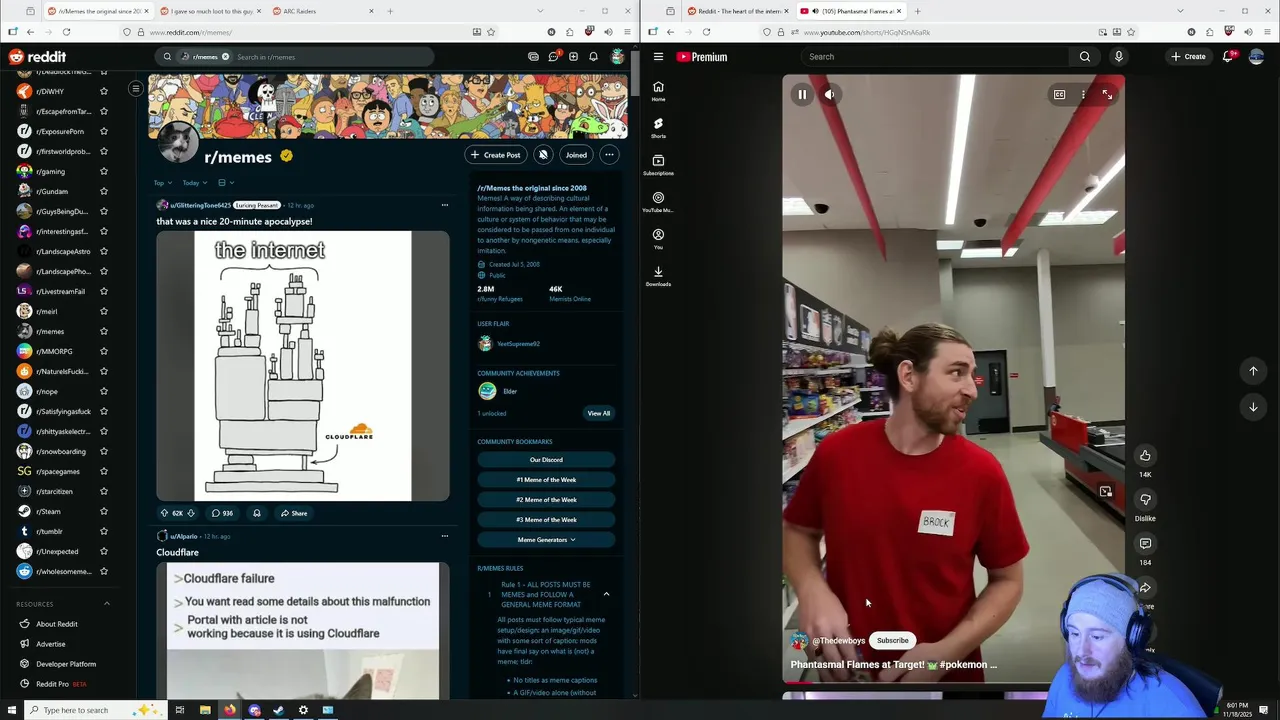The width and height of the screenshot is (1280, 720).
Task: Open Our Discord community bookmark
Action: coord(546,460)
